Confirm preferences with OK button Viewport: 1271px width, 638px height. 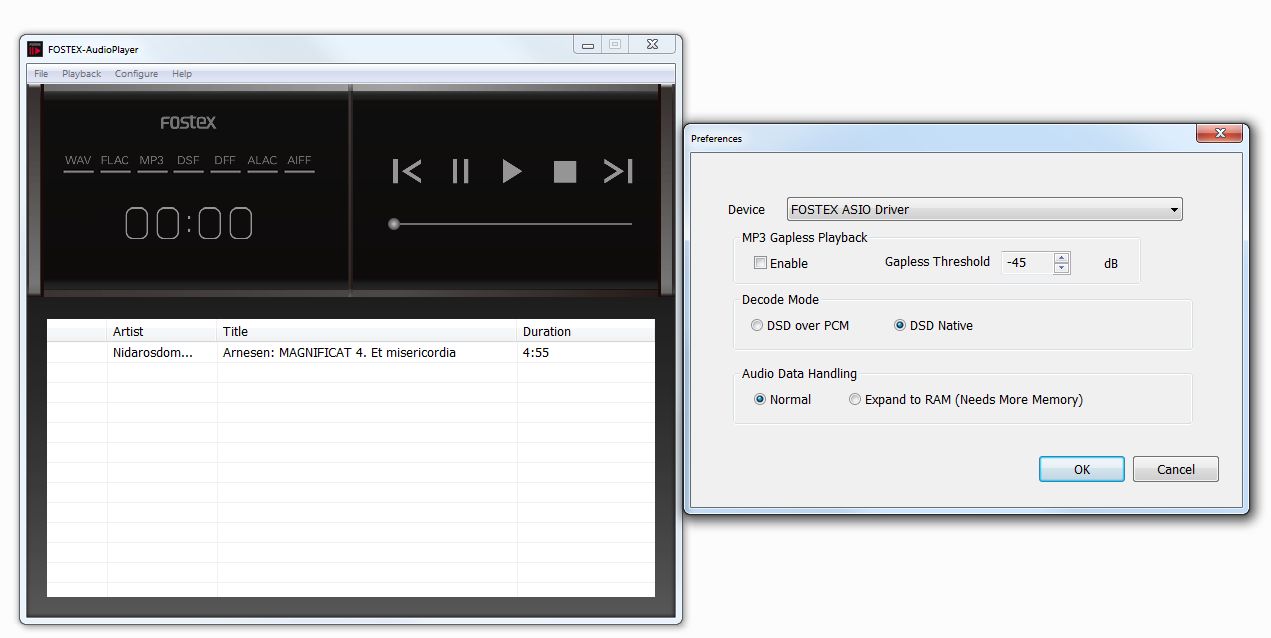(x=1082, y=469)
